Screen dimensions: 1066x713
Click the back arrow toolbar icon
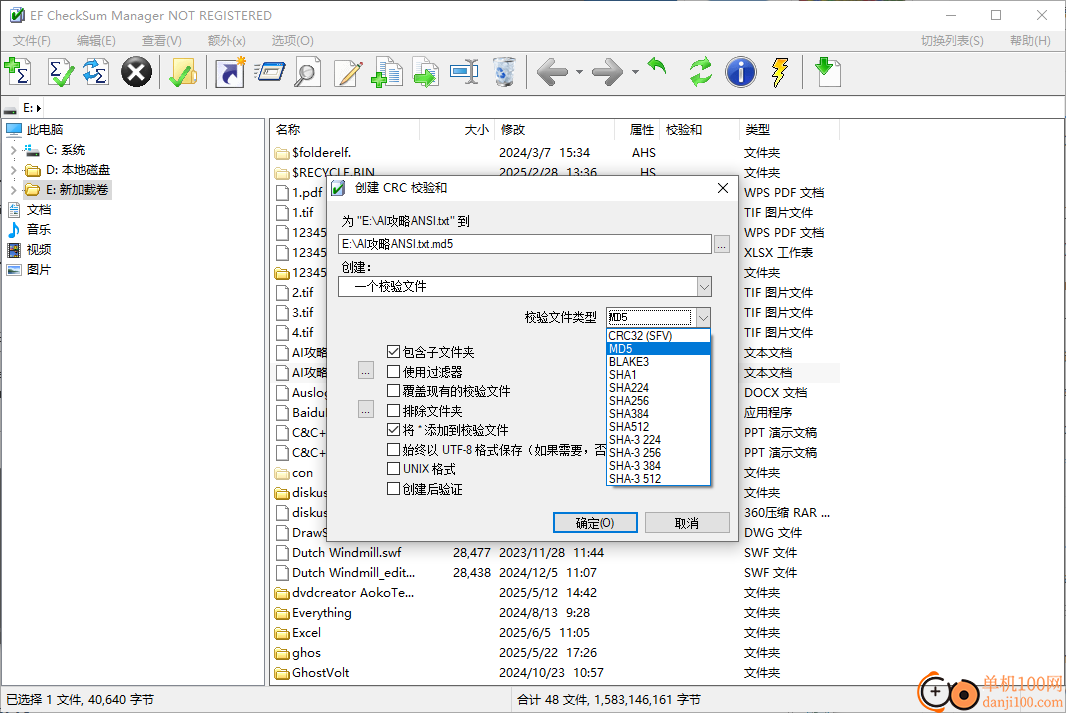(x=553, y=72)
